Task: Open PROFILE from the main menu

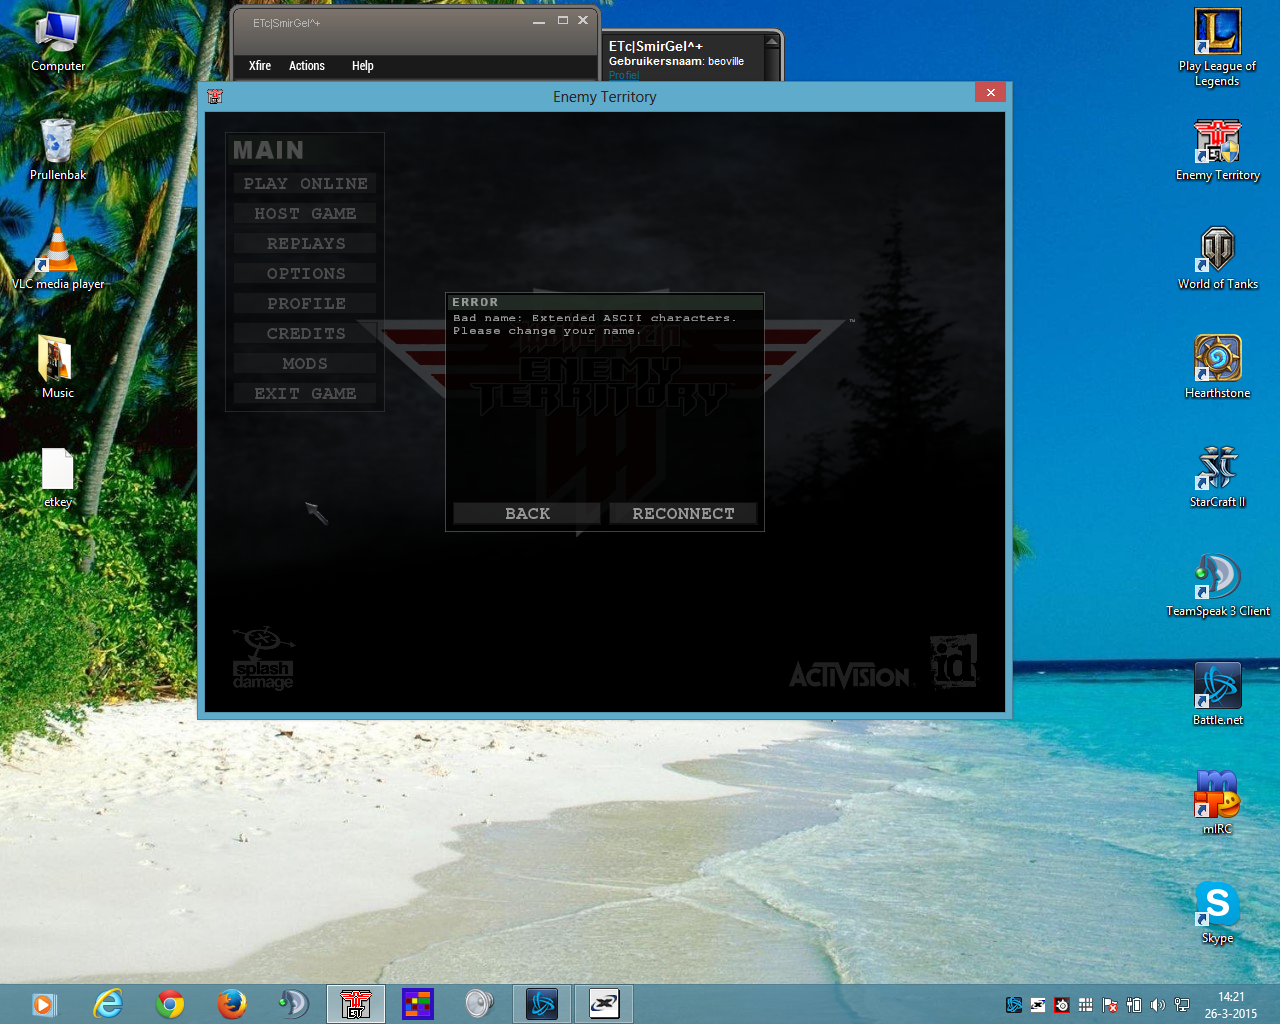Action: tap(305, 304)
